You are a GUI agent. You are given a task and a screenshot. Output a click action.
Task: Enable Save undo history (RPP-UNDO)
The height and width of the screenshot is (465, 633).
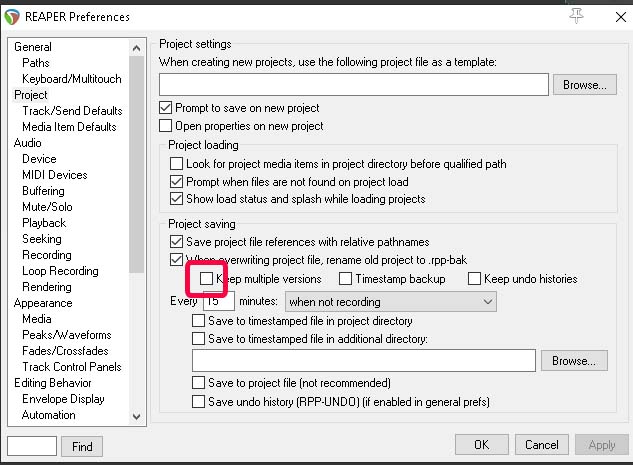198,401
